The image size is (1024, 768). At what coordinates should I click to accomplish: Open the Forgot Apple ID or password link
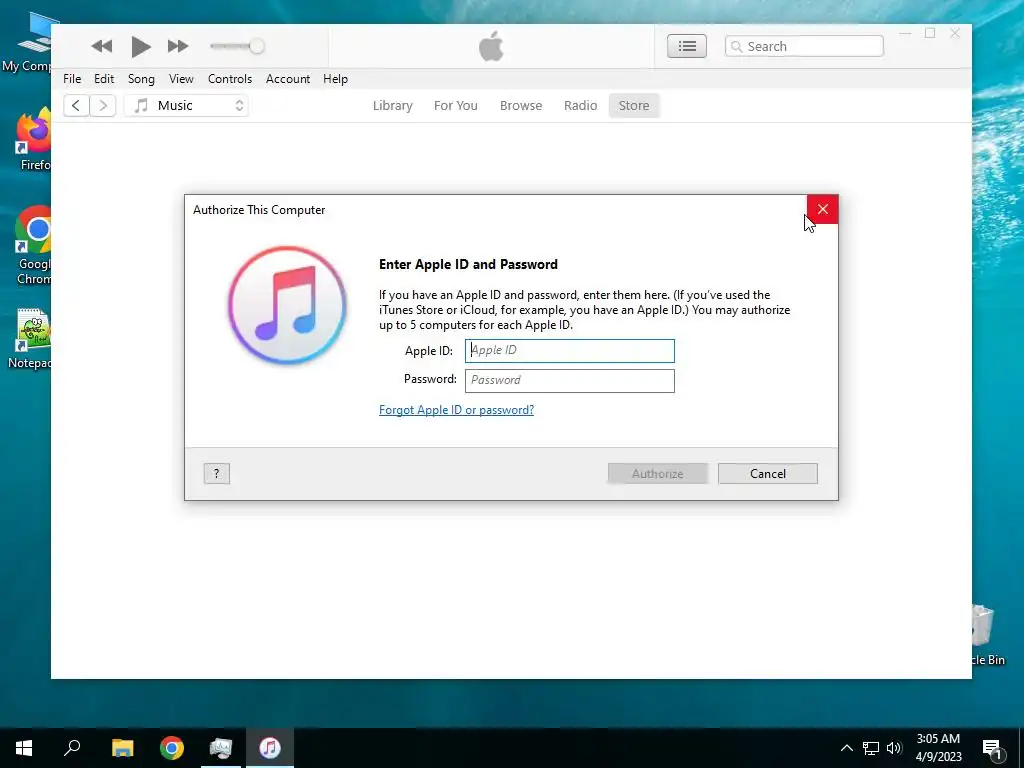tap(456, 409)
